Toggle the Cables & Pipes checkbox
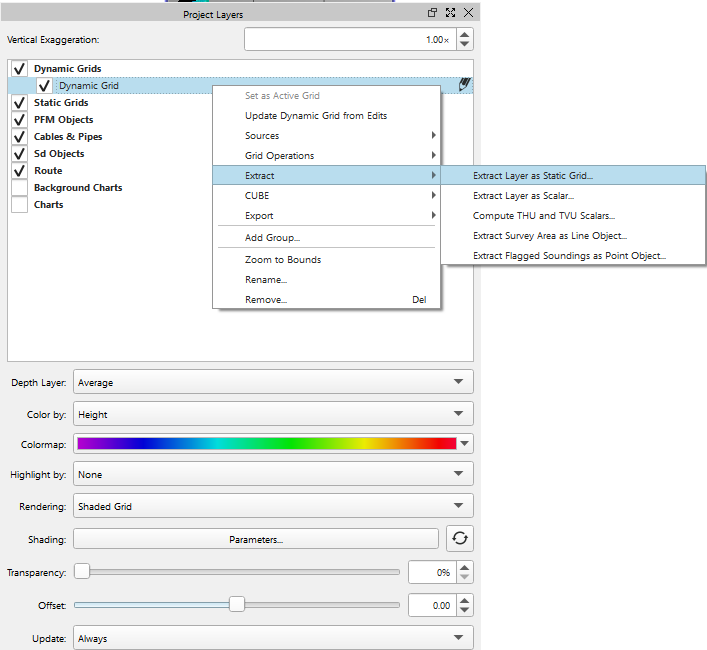707x650 pixels. (x=19, y=137)
